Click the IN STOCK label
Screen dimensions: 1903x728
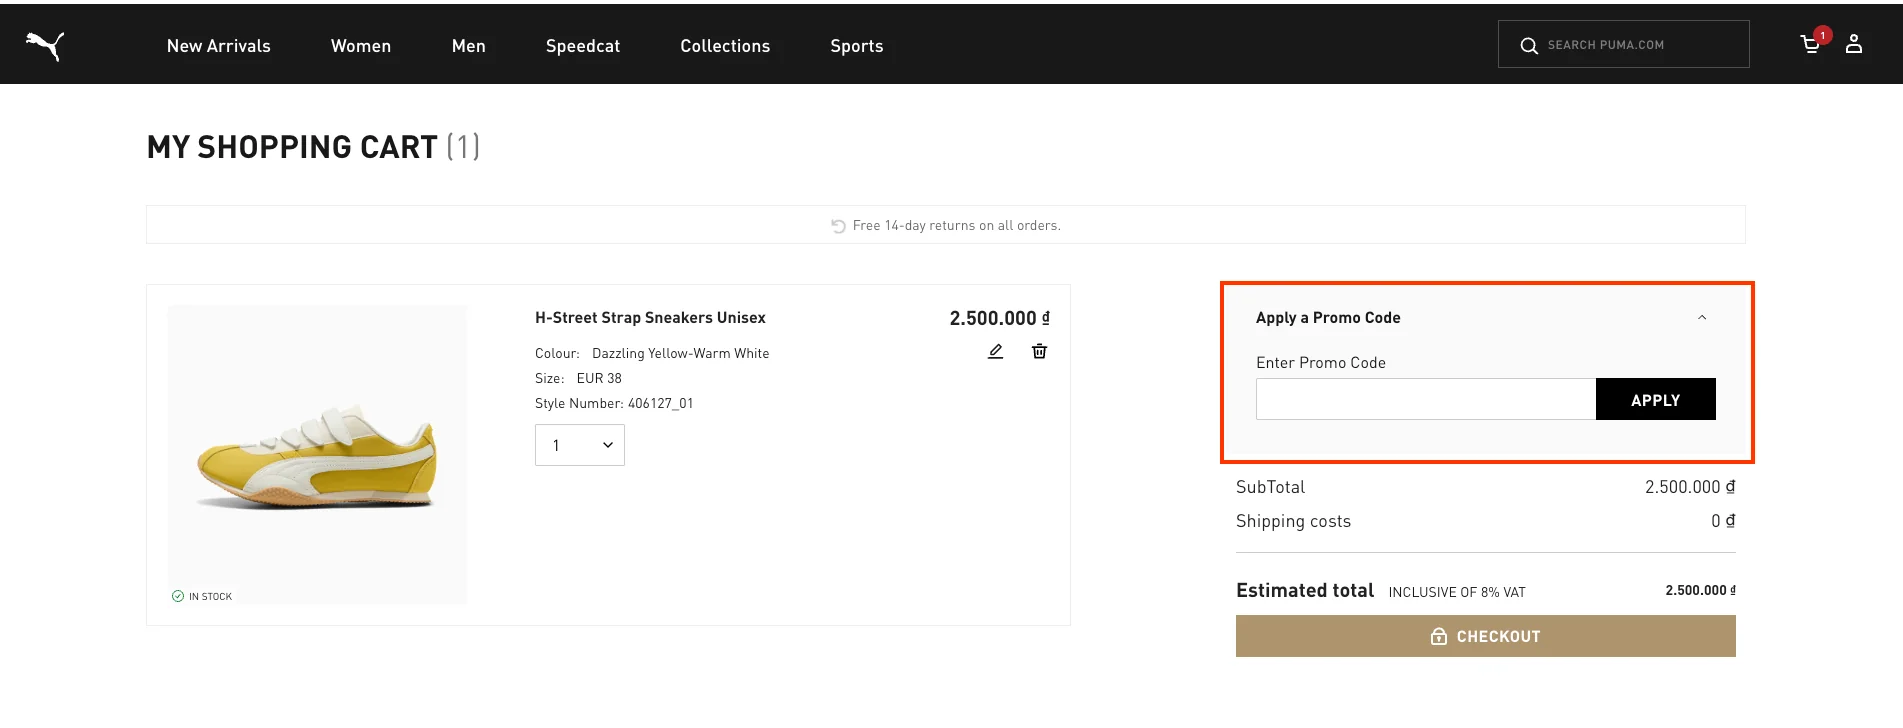(210, 596)
